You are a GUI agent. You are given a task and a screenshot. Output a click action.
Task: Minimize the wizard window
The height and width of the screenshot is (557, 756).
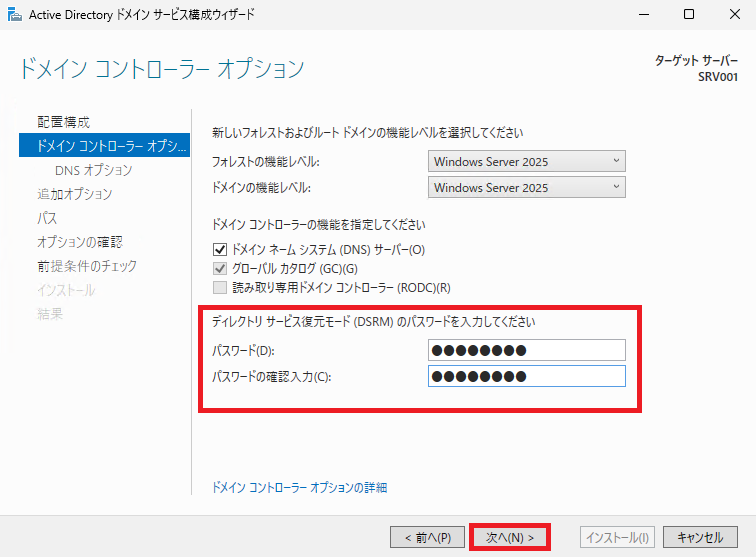click(644, 14)
